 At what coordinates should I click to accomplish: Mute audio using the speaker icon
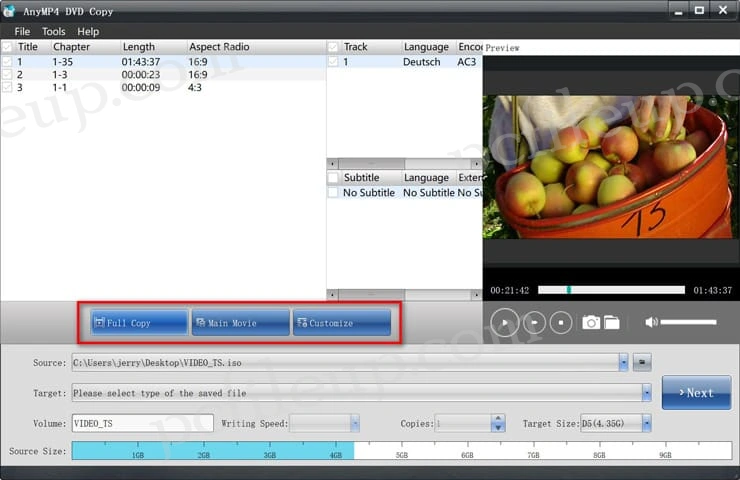click(651, 322)
